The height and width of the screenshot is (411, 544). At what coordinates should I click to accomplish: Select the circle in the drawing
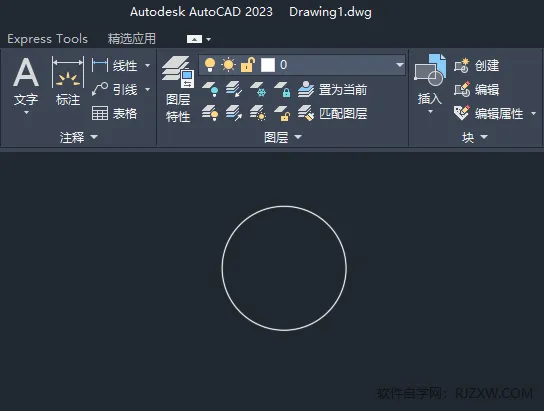coord(284,206)
